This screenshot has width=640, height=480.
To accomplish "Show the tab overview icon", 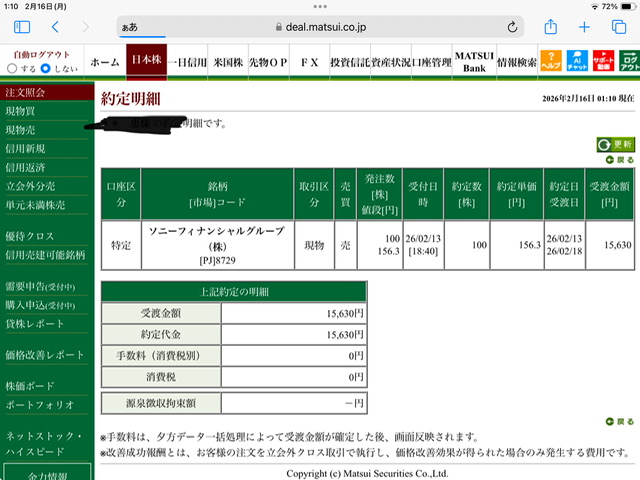I will click(x=619, y=27).
